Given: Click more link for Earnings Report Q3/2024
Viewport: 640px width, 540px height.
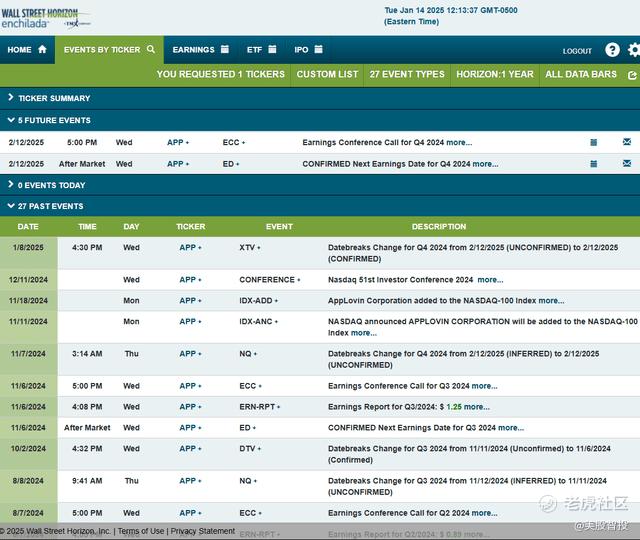Looking at the screenshot, I should click(x=477, y=407).
